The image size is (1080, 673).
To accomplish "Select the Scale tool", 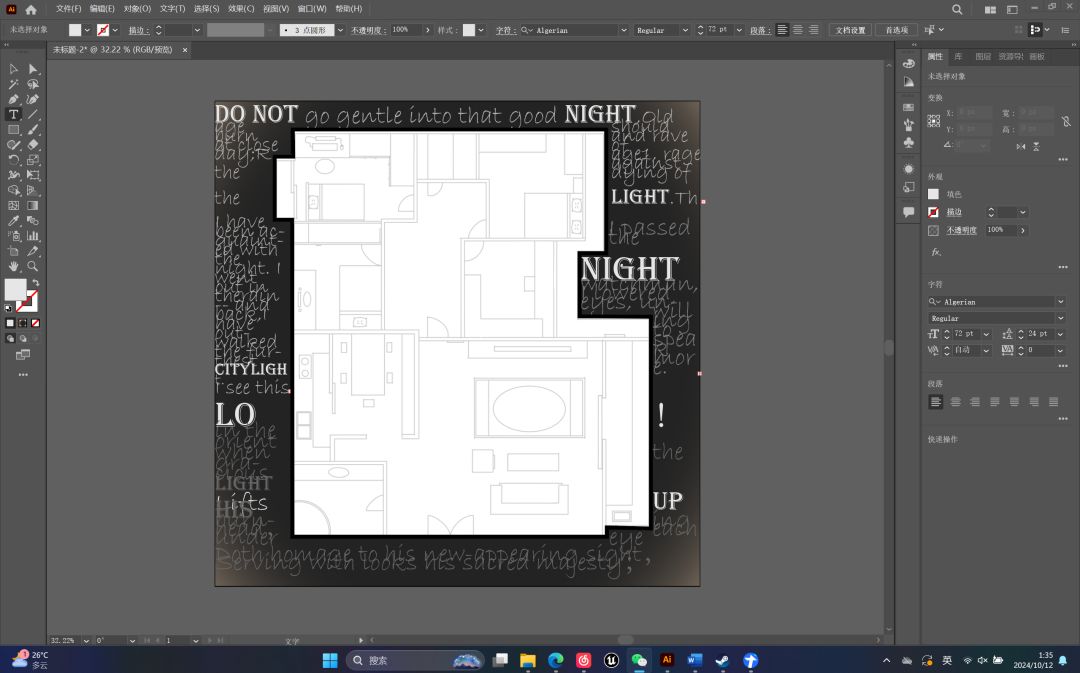I will point(32,160).
